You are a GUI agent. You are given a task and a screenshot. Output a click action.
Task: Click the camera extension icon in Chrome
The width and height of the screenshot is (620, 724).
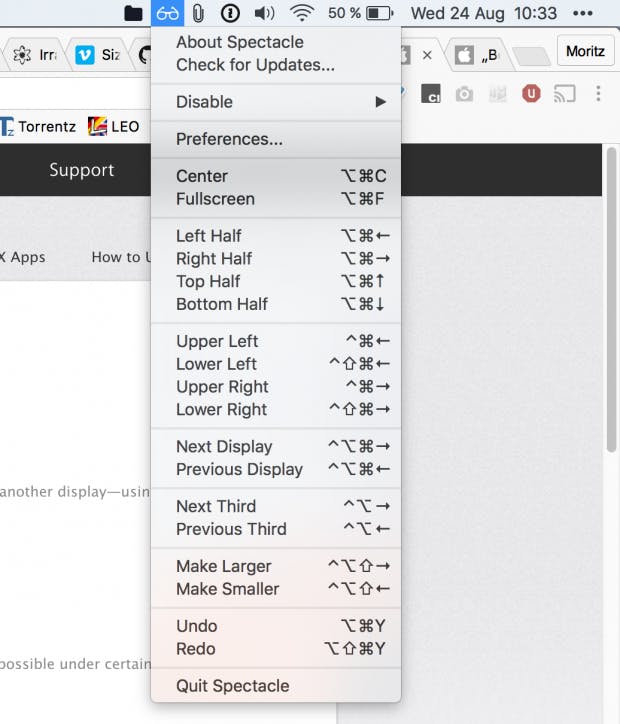coord(464,94)
